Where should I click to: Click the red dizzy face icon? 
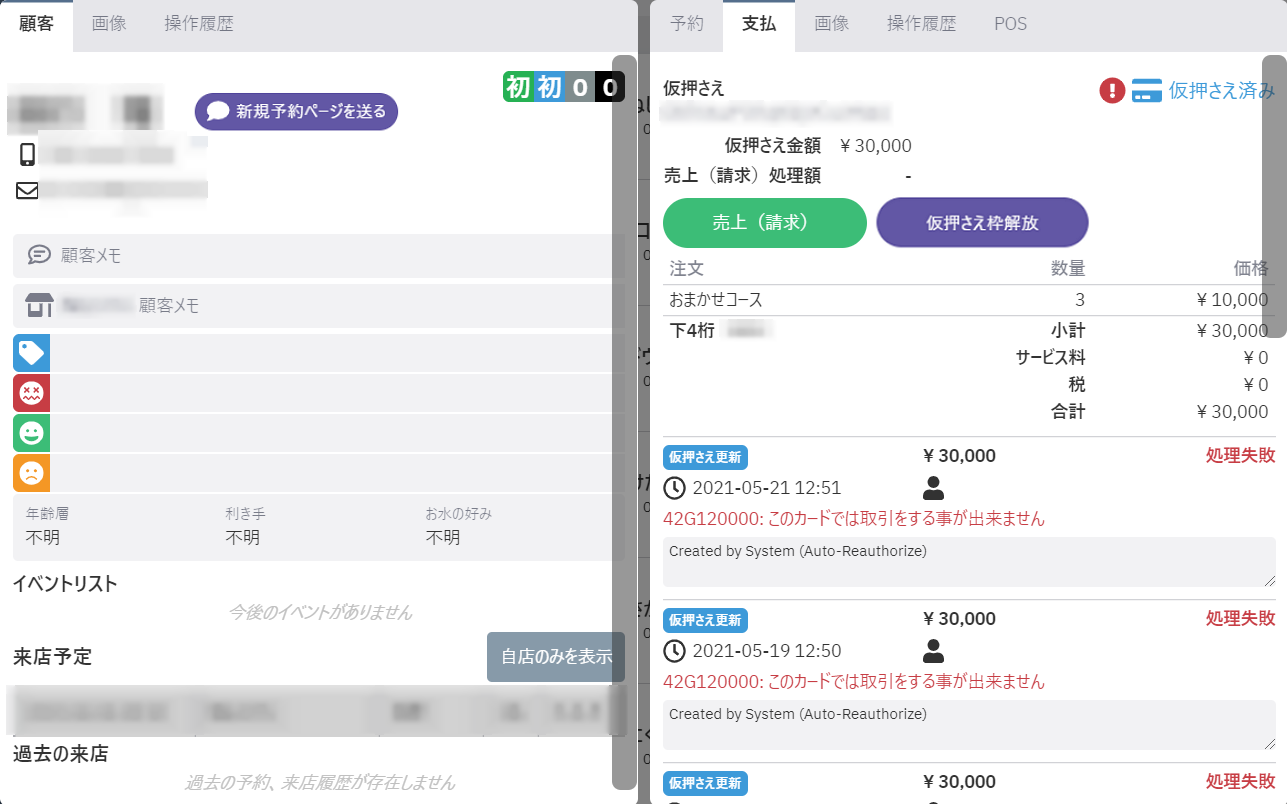31,393
